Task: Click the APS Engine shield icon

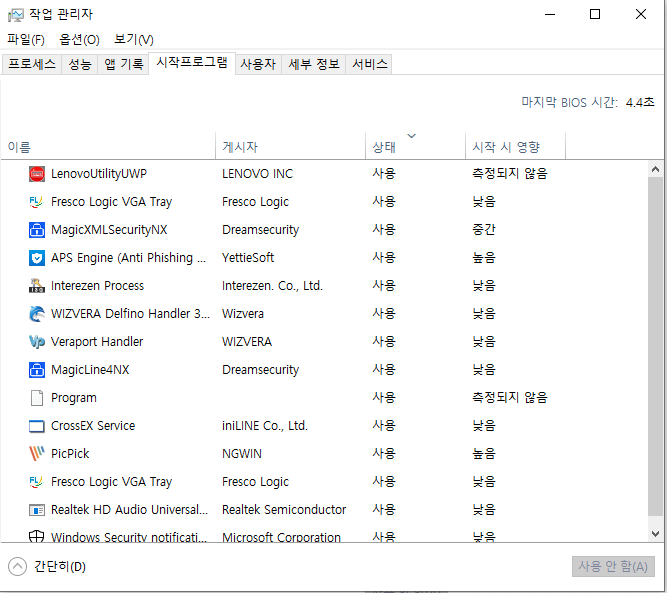Action: click(x=37, y=258)
